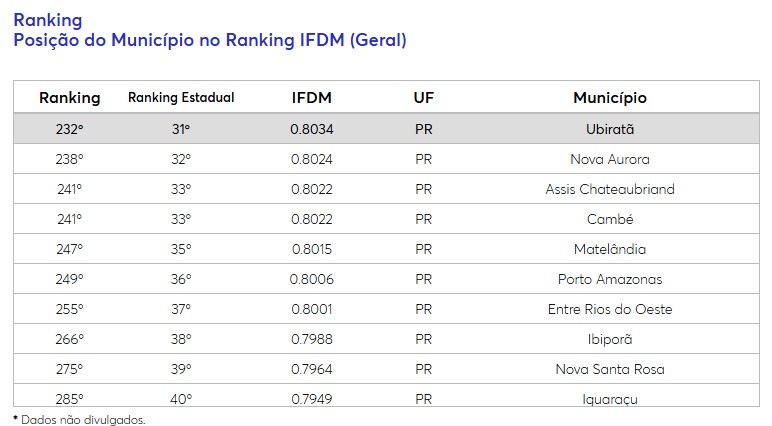Image resolution: width=772 pixels, height=426 pixels.
Task: Click on Assis Chateaubriand in the table
Action: click(x=610, y=189)
